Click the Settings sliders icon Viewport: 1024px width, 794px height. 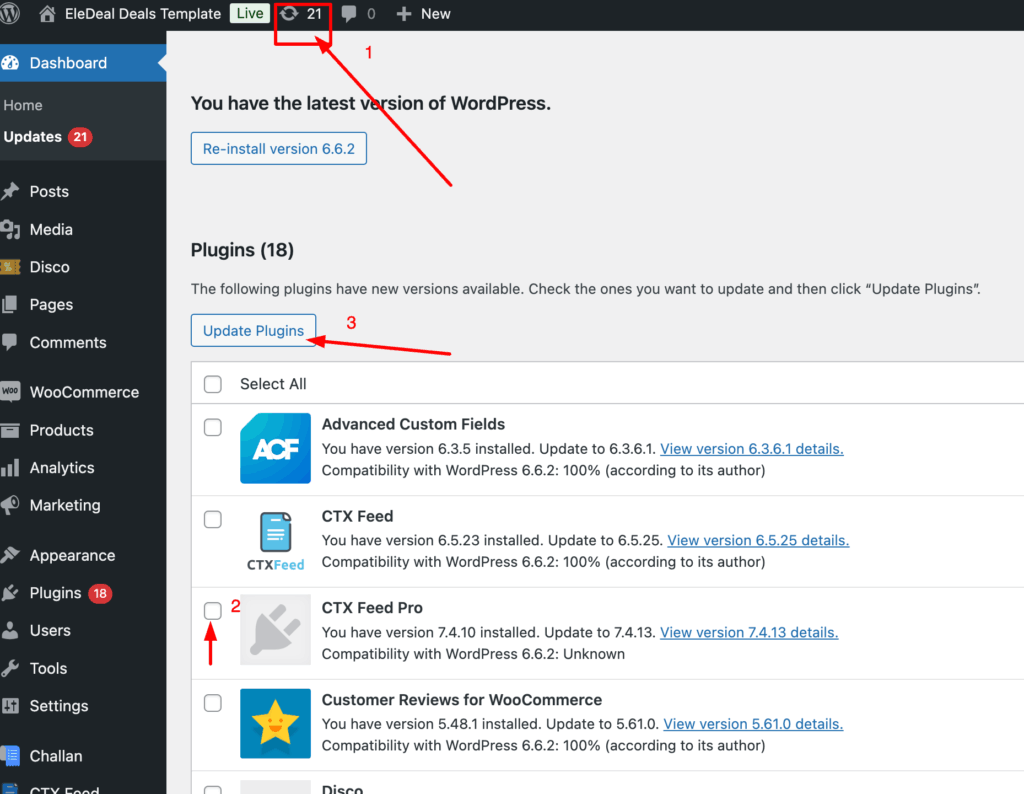coord(10,706)
